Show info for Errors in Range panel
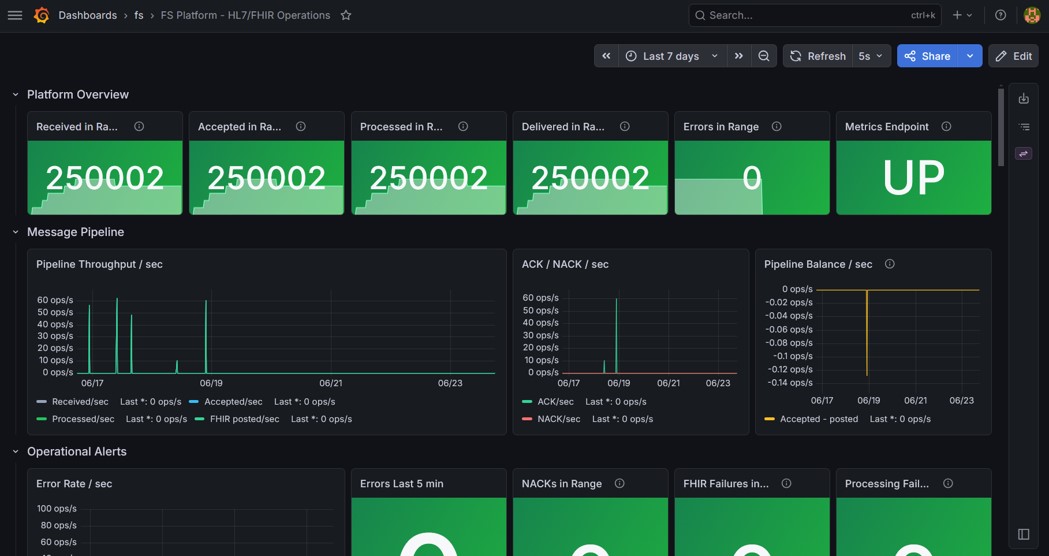This screenshot has width=1049, height=556. click(777, 126)
